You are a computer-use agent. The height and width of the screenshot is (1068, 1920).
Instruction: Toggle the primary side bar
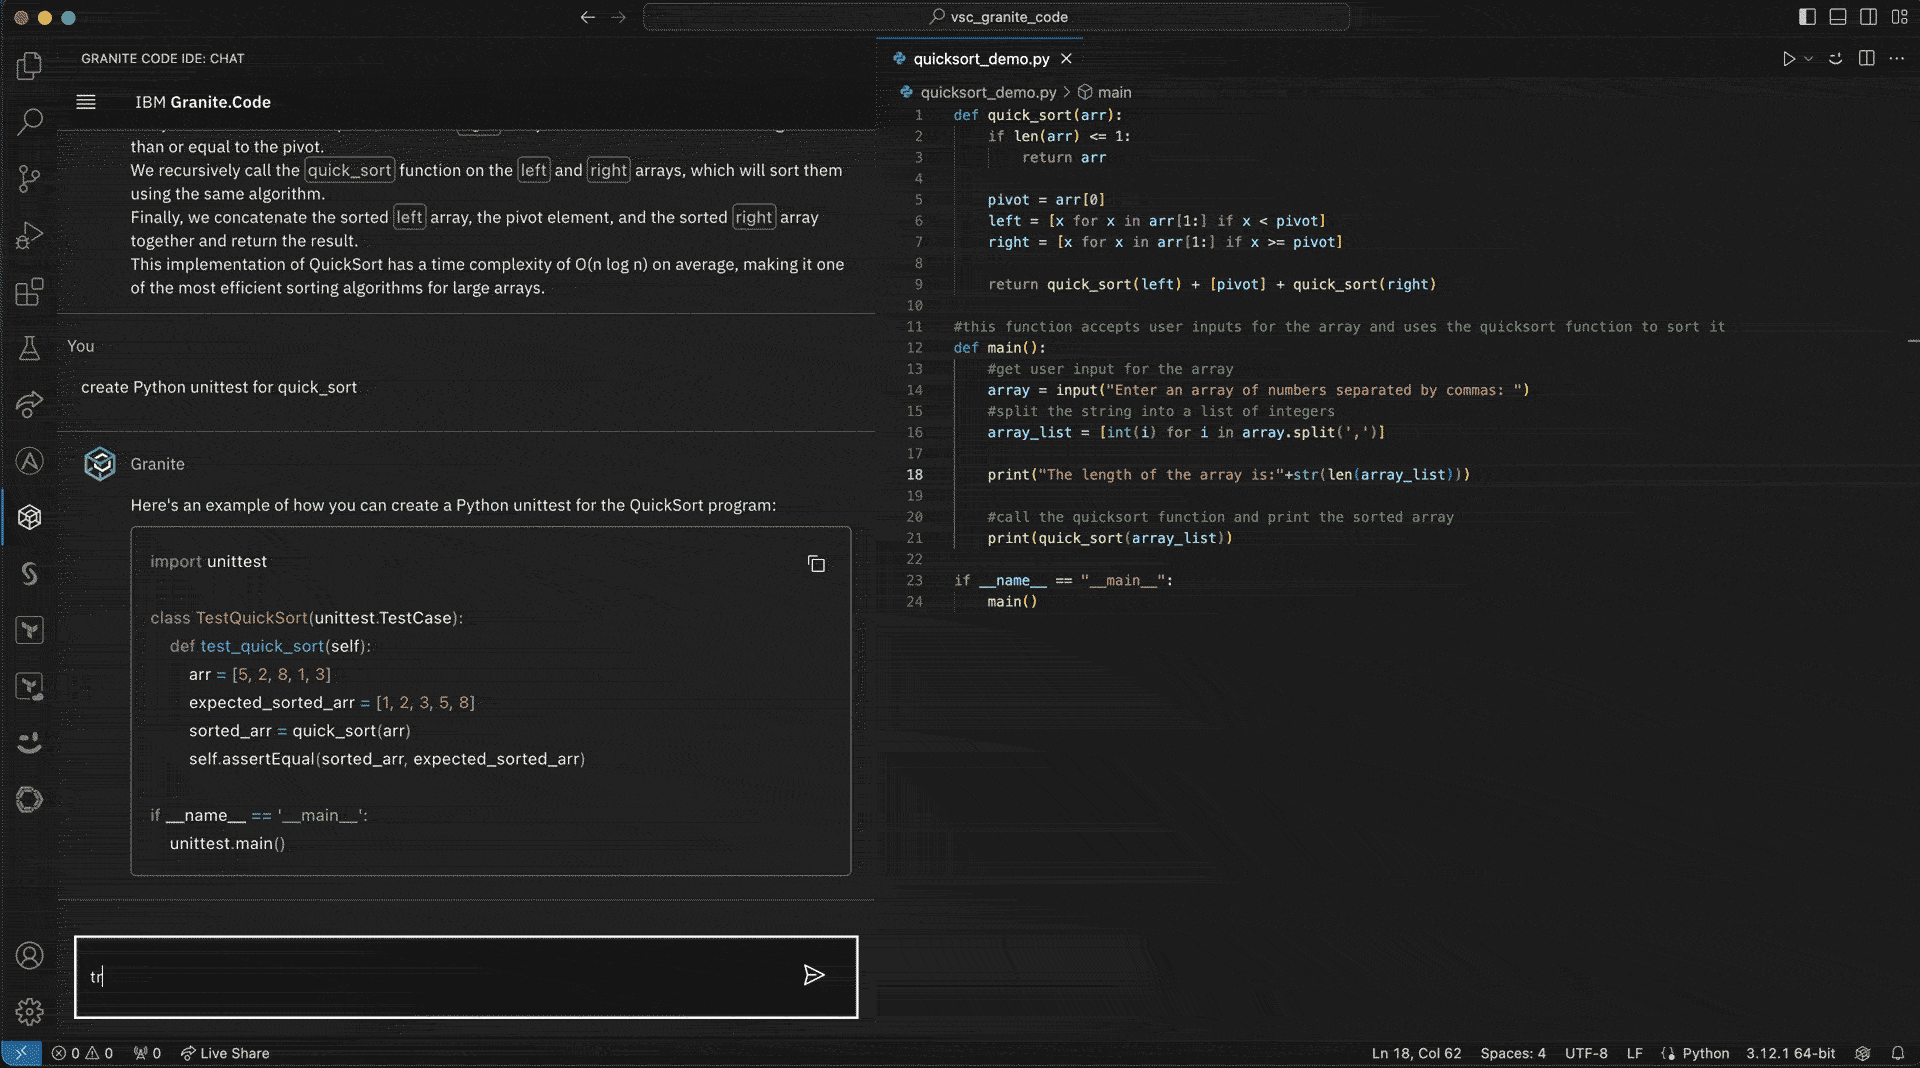1806,16
